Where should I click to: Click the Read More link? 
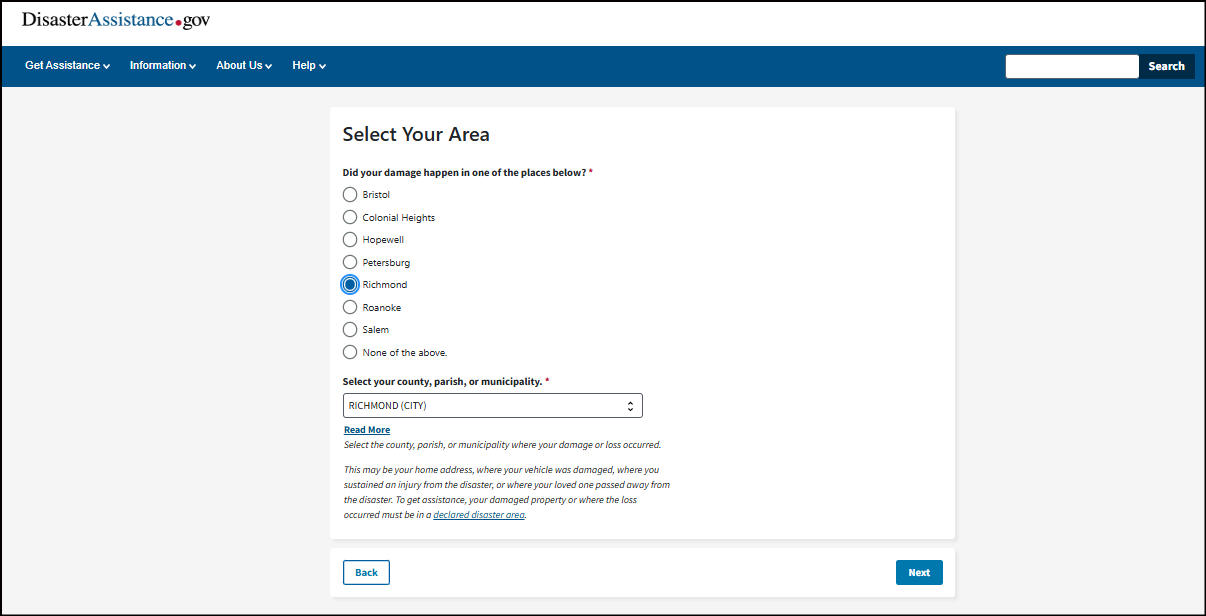367,430
